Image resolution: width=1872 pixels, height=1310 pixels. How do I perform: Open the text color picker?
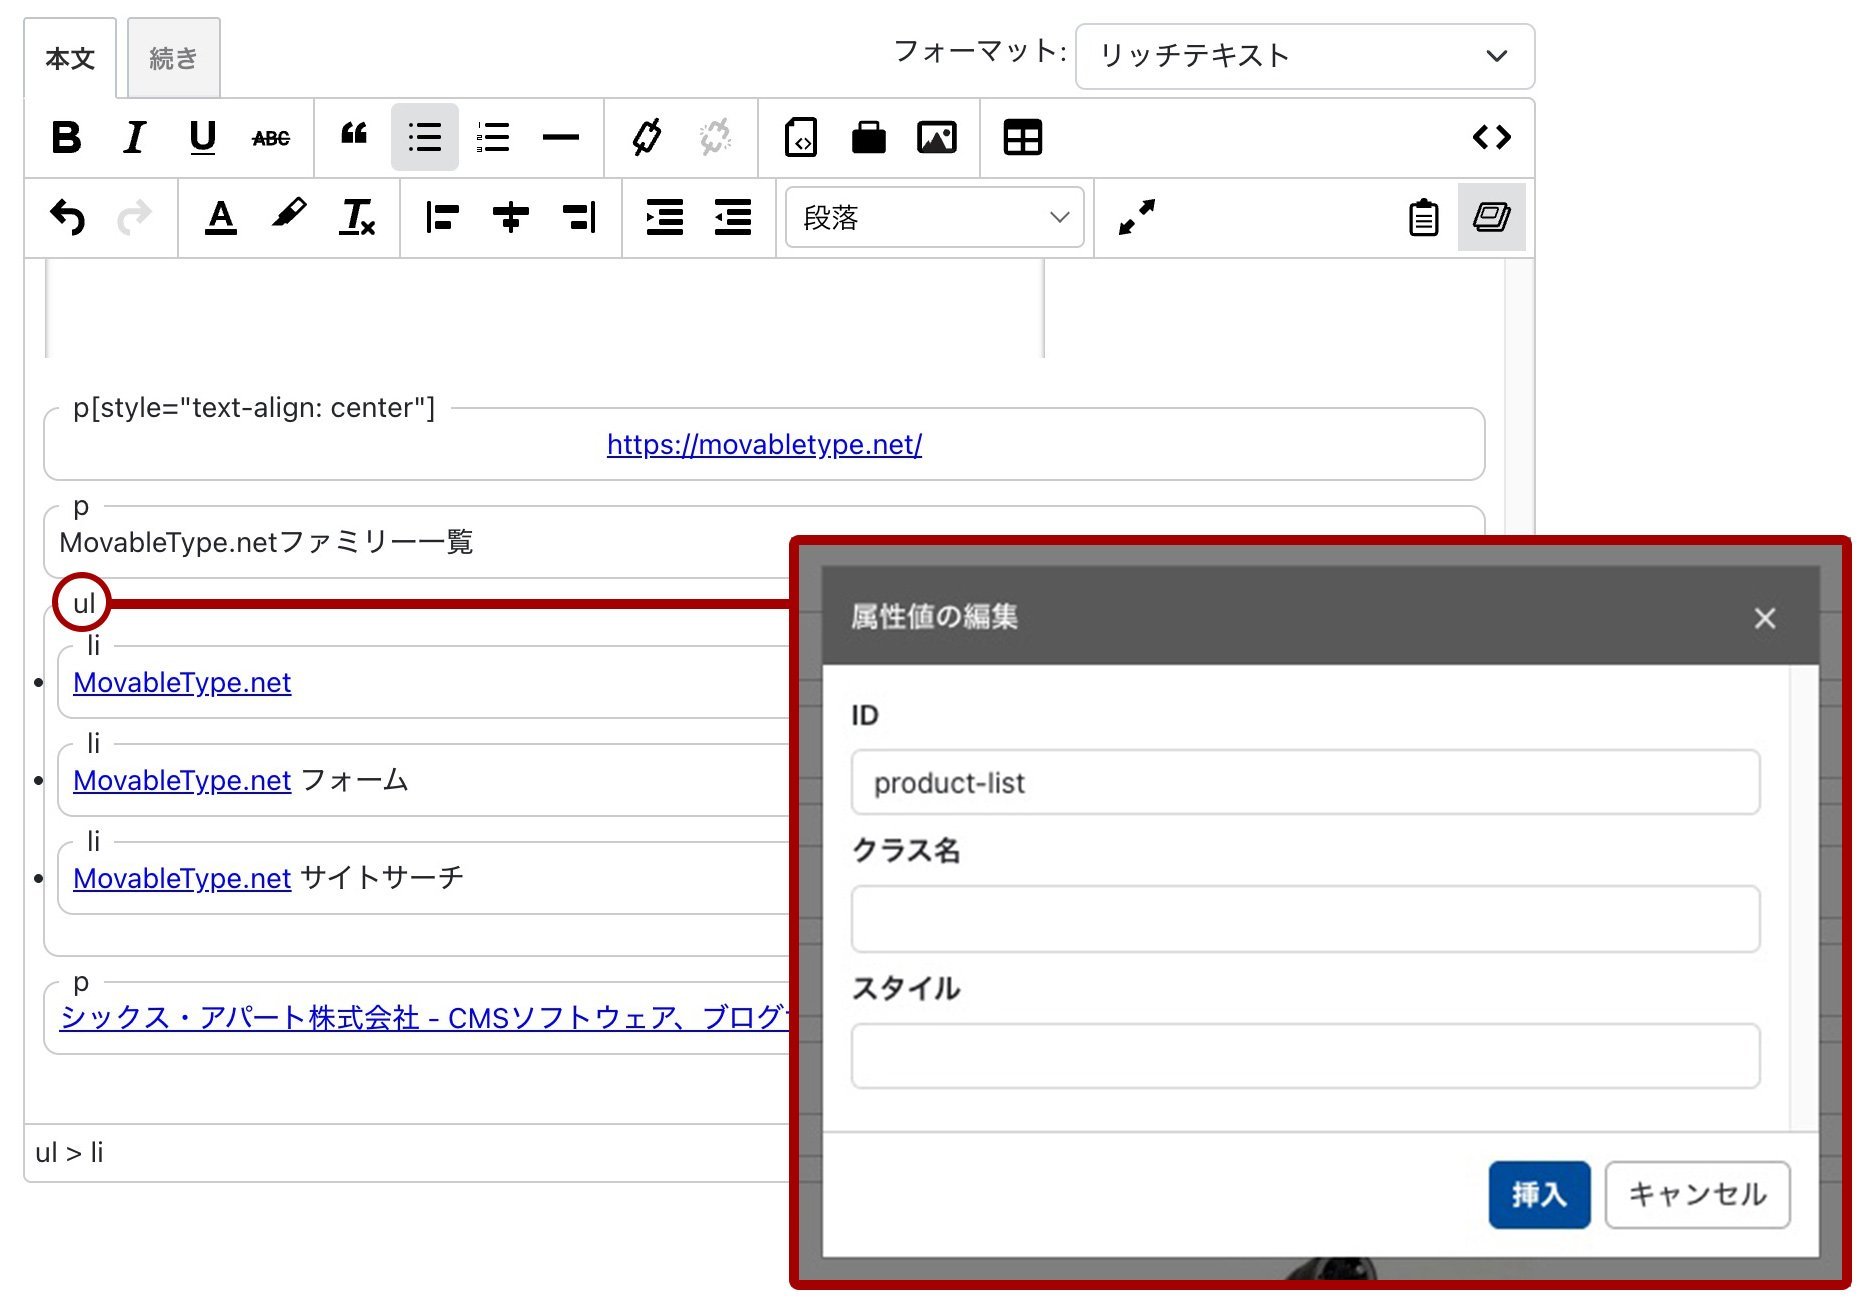(x=220, y=217)
